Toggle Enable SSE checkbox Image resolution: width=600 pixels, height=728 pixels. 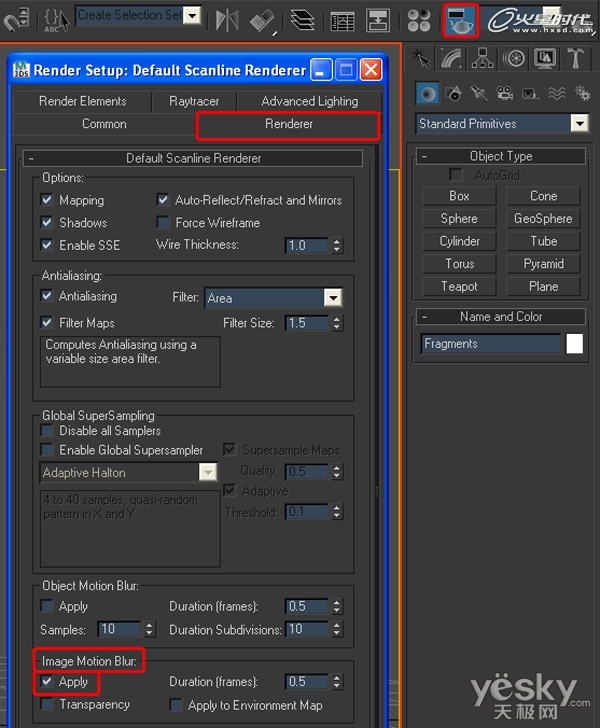(x=47, y=245)
